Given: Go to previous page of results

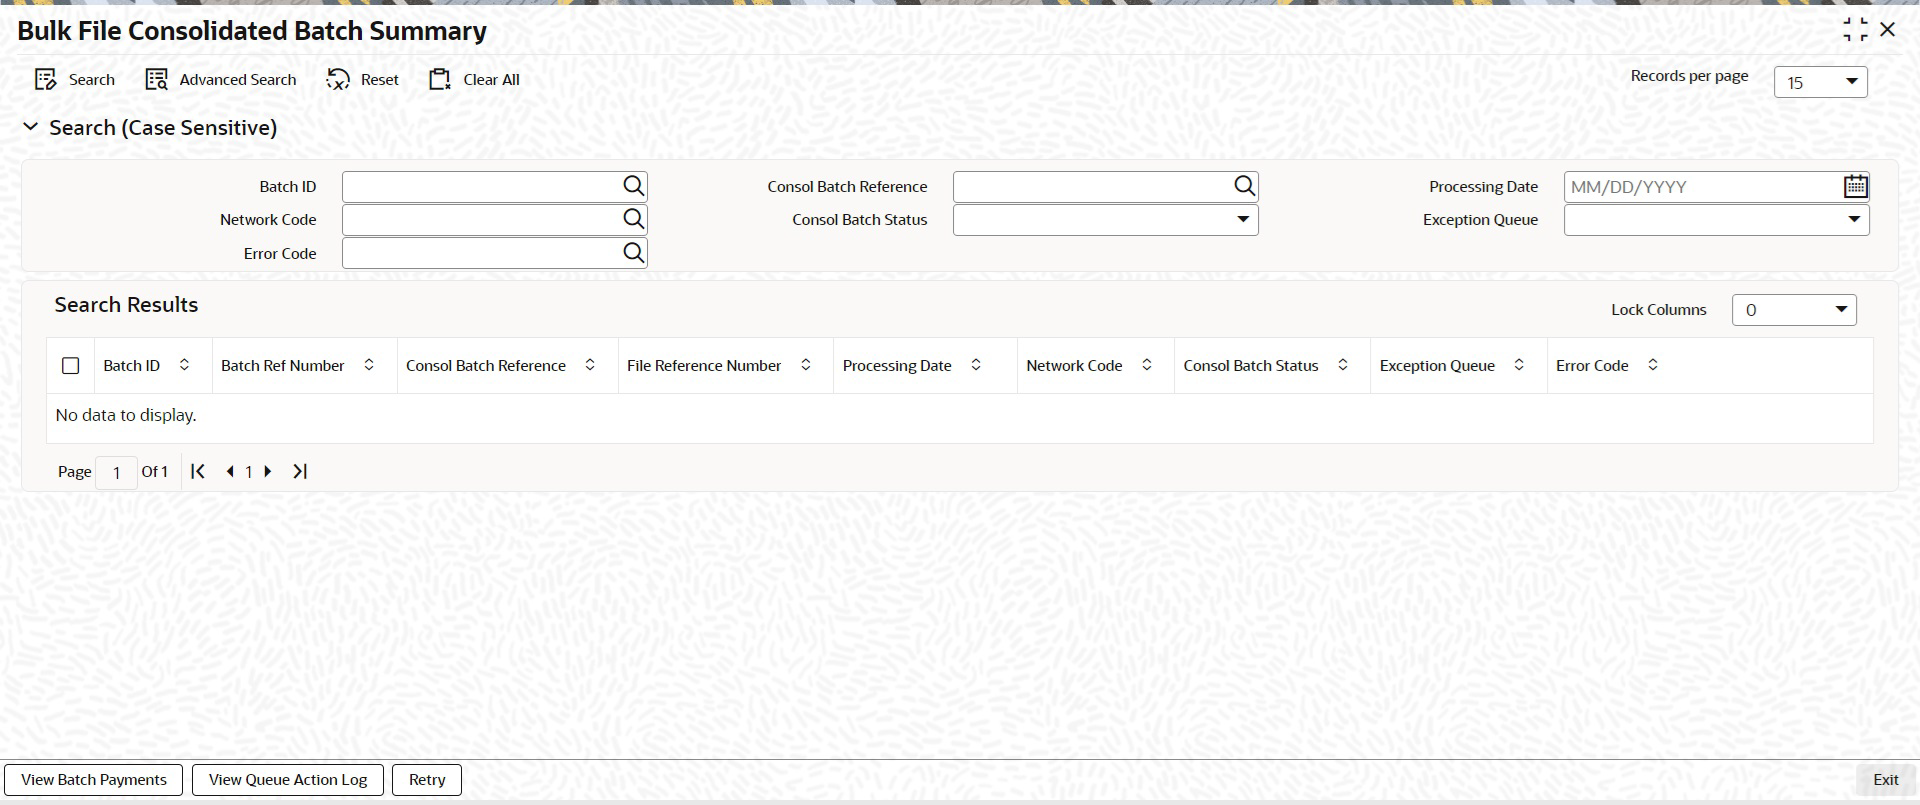Looking at the screenshot, I should pyautogui.click(x=230, y=471).
